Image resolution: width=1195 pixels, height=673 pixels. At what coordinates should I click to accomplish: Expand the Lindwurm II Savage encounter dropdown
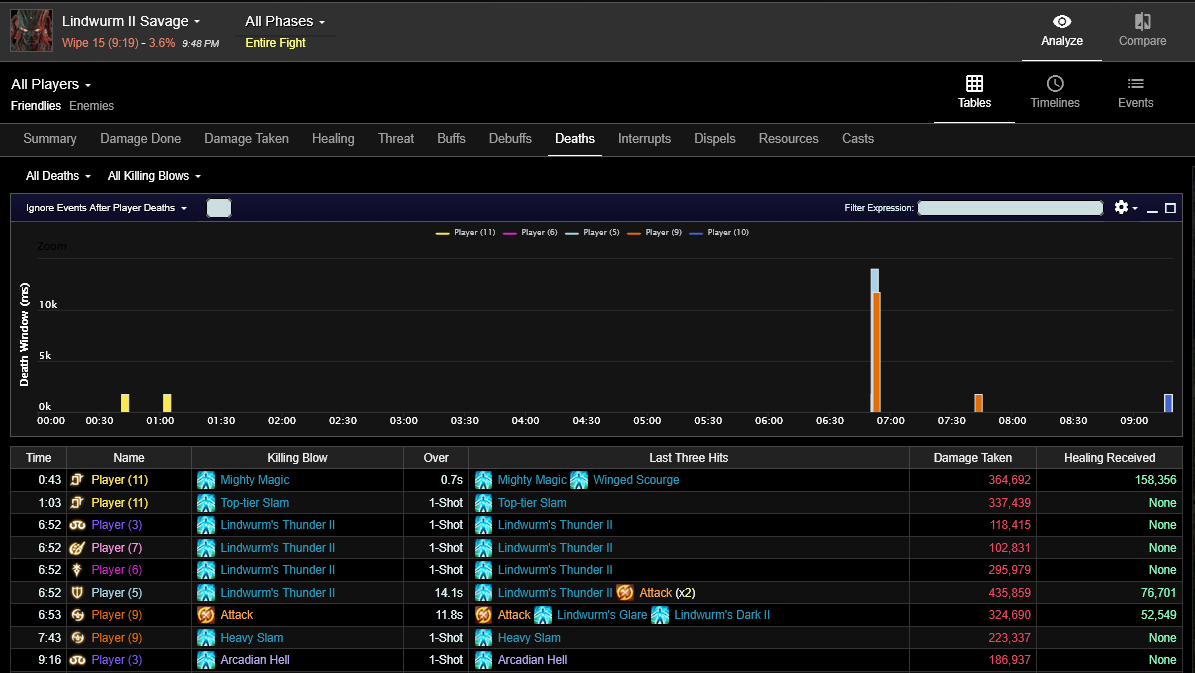coord(131,21)
